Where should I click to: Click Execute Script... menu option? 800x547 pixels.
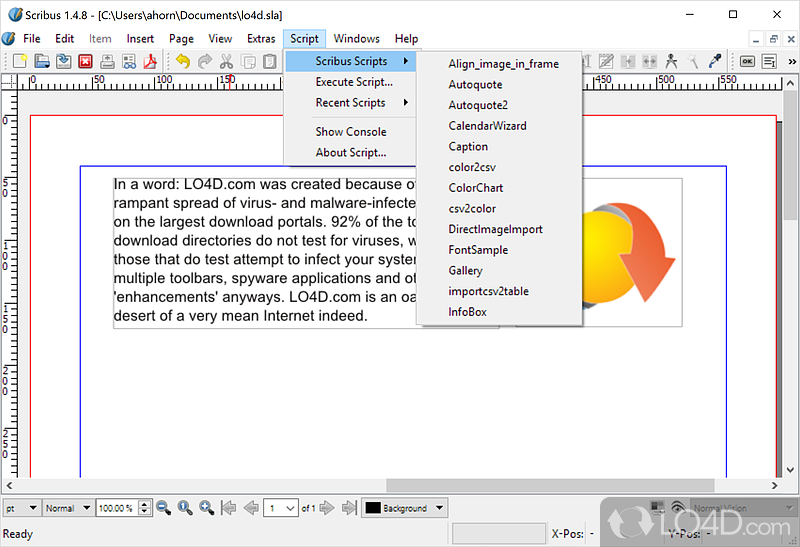click(x=354, y=82)
